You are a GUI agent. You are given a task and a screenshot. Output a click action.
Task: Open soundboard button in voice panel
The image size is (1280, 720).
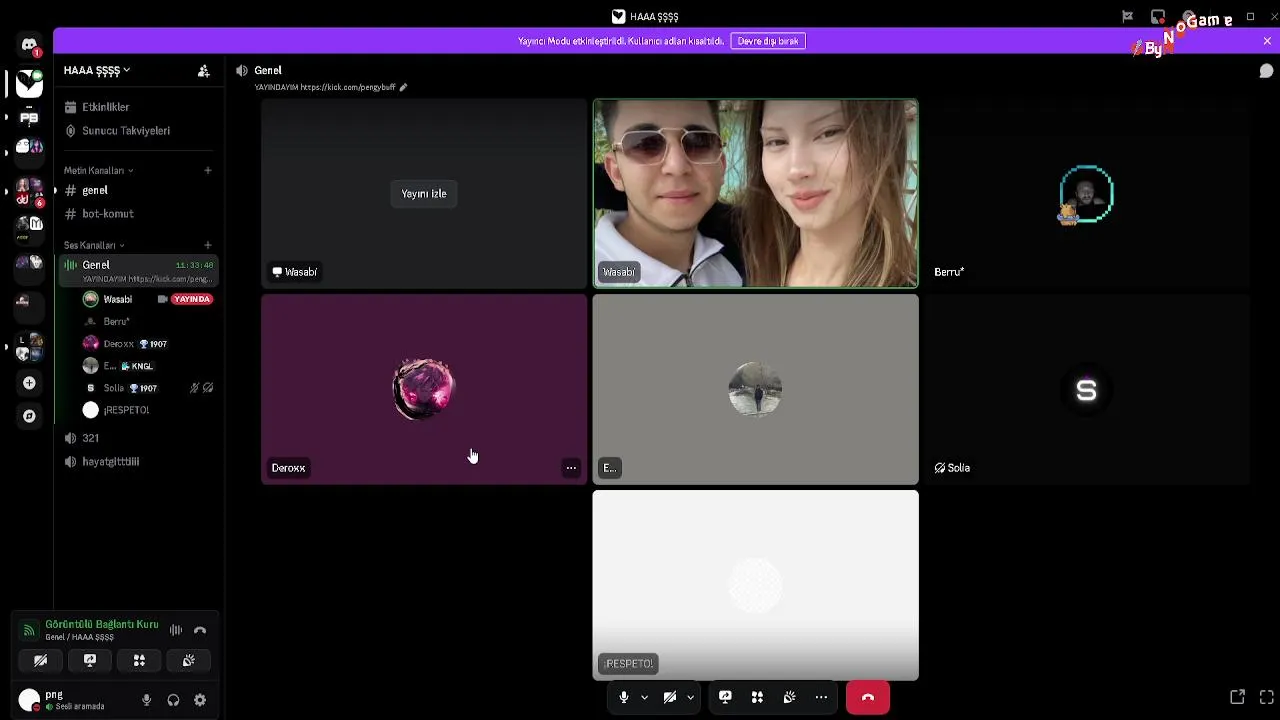(188, 661)
